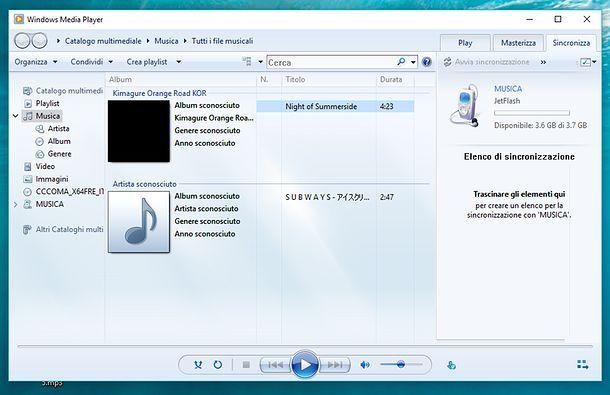
Task: Skip to the previous track
Action: (275, 365)
